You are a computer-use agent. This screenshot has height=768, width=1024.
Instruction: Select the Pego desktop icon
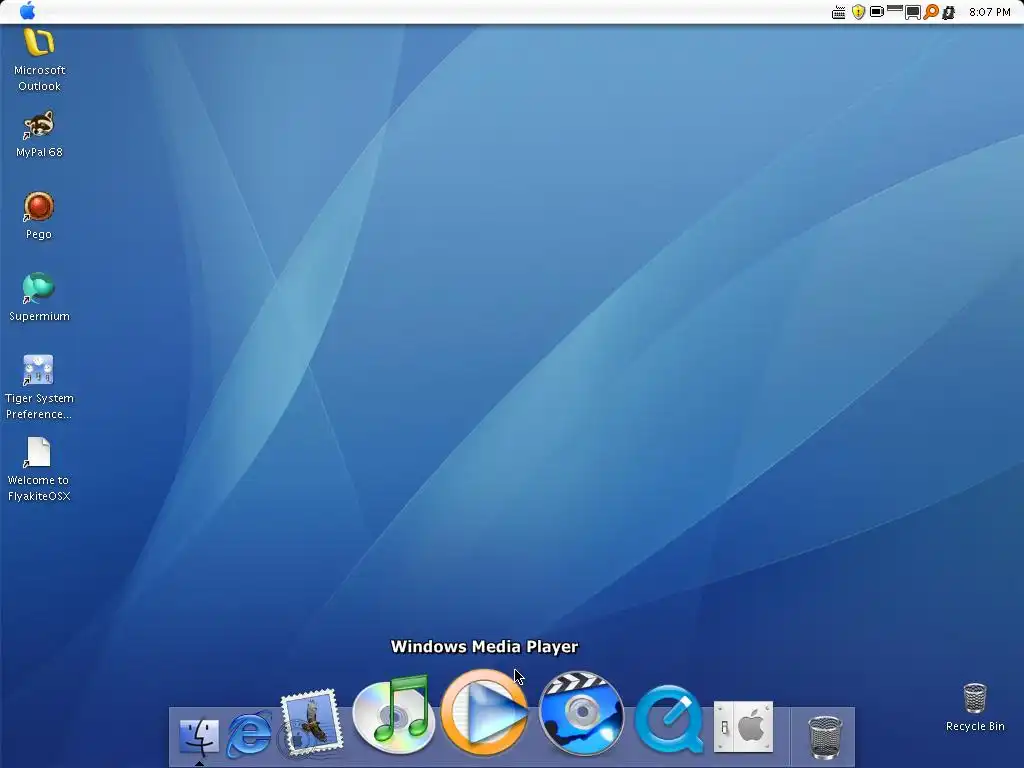[x=39, y=206]
